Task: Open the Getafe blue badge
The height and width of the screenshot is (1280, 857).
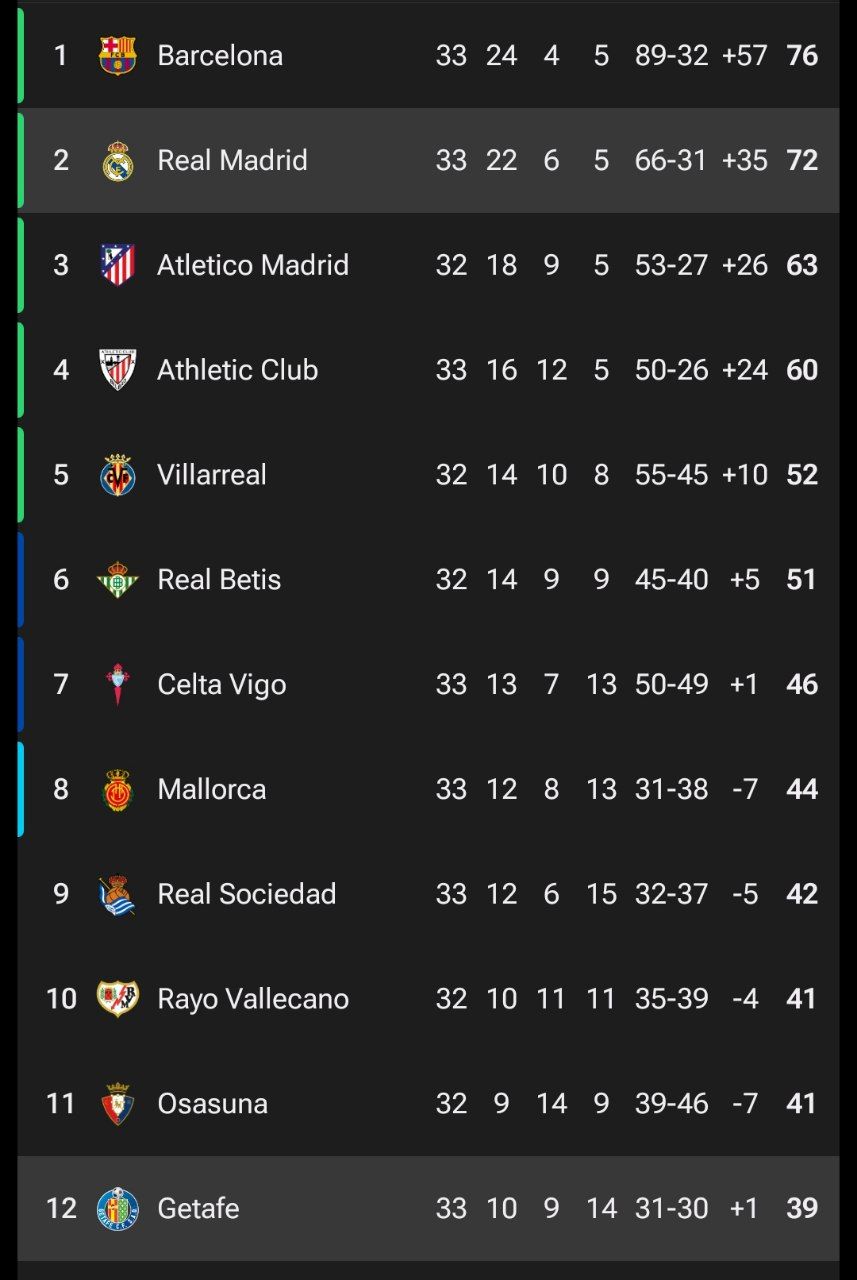Action: (x=118, y=1209)
